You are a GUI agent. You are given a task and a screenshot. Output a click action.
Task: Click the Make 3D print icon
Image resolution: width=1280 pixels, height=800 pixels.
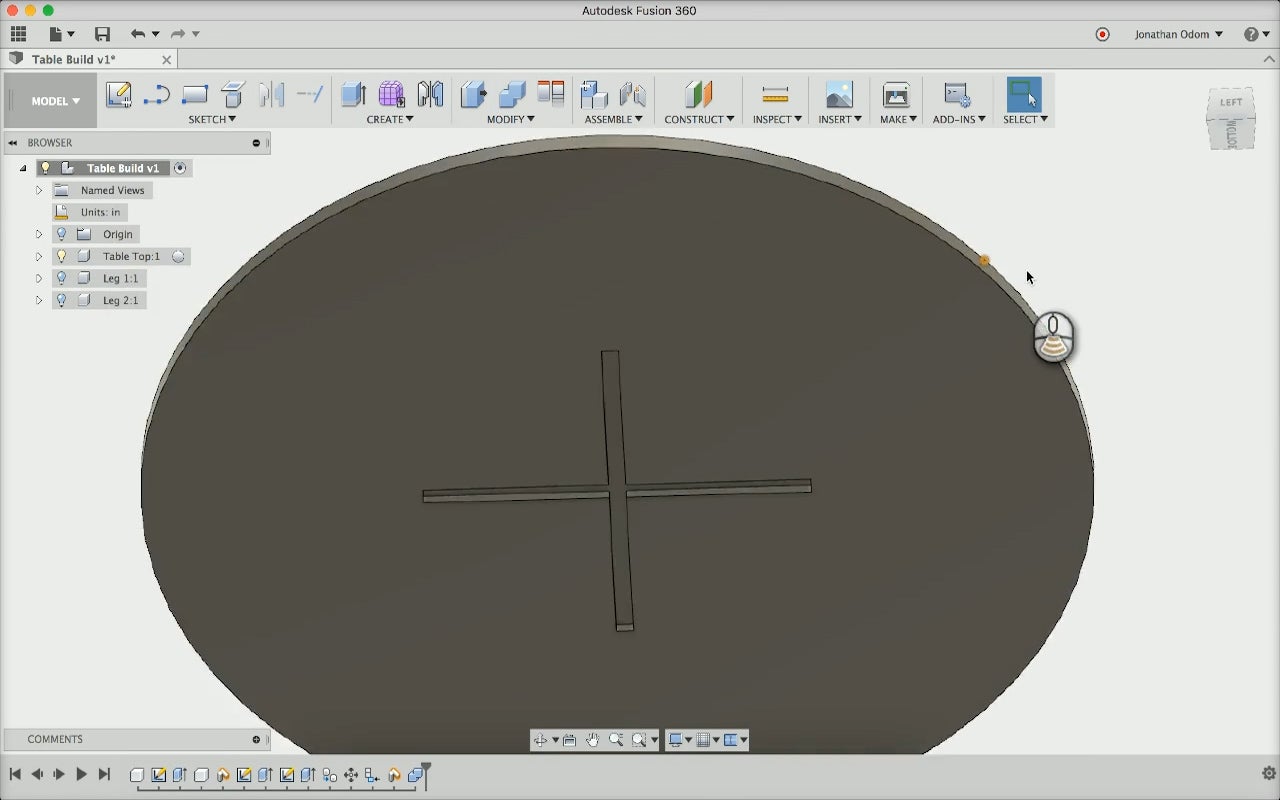point(896,95)
